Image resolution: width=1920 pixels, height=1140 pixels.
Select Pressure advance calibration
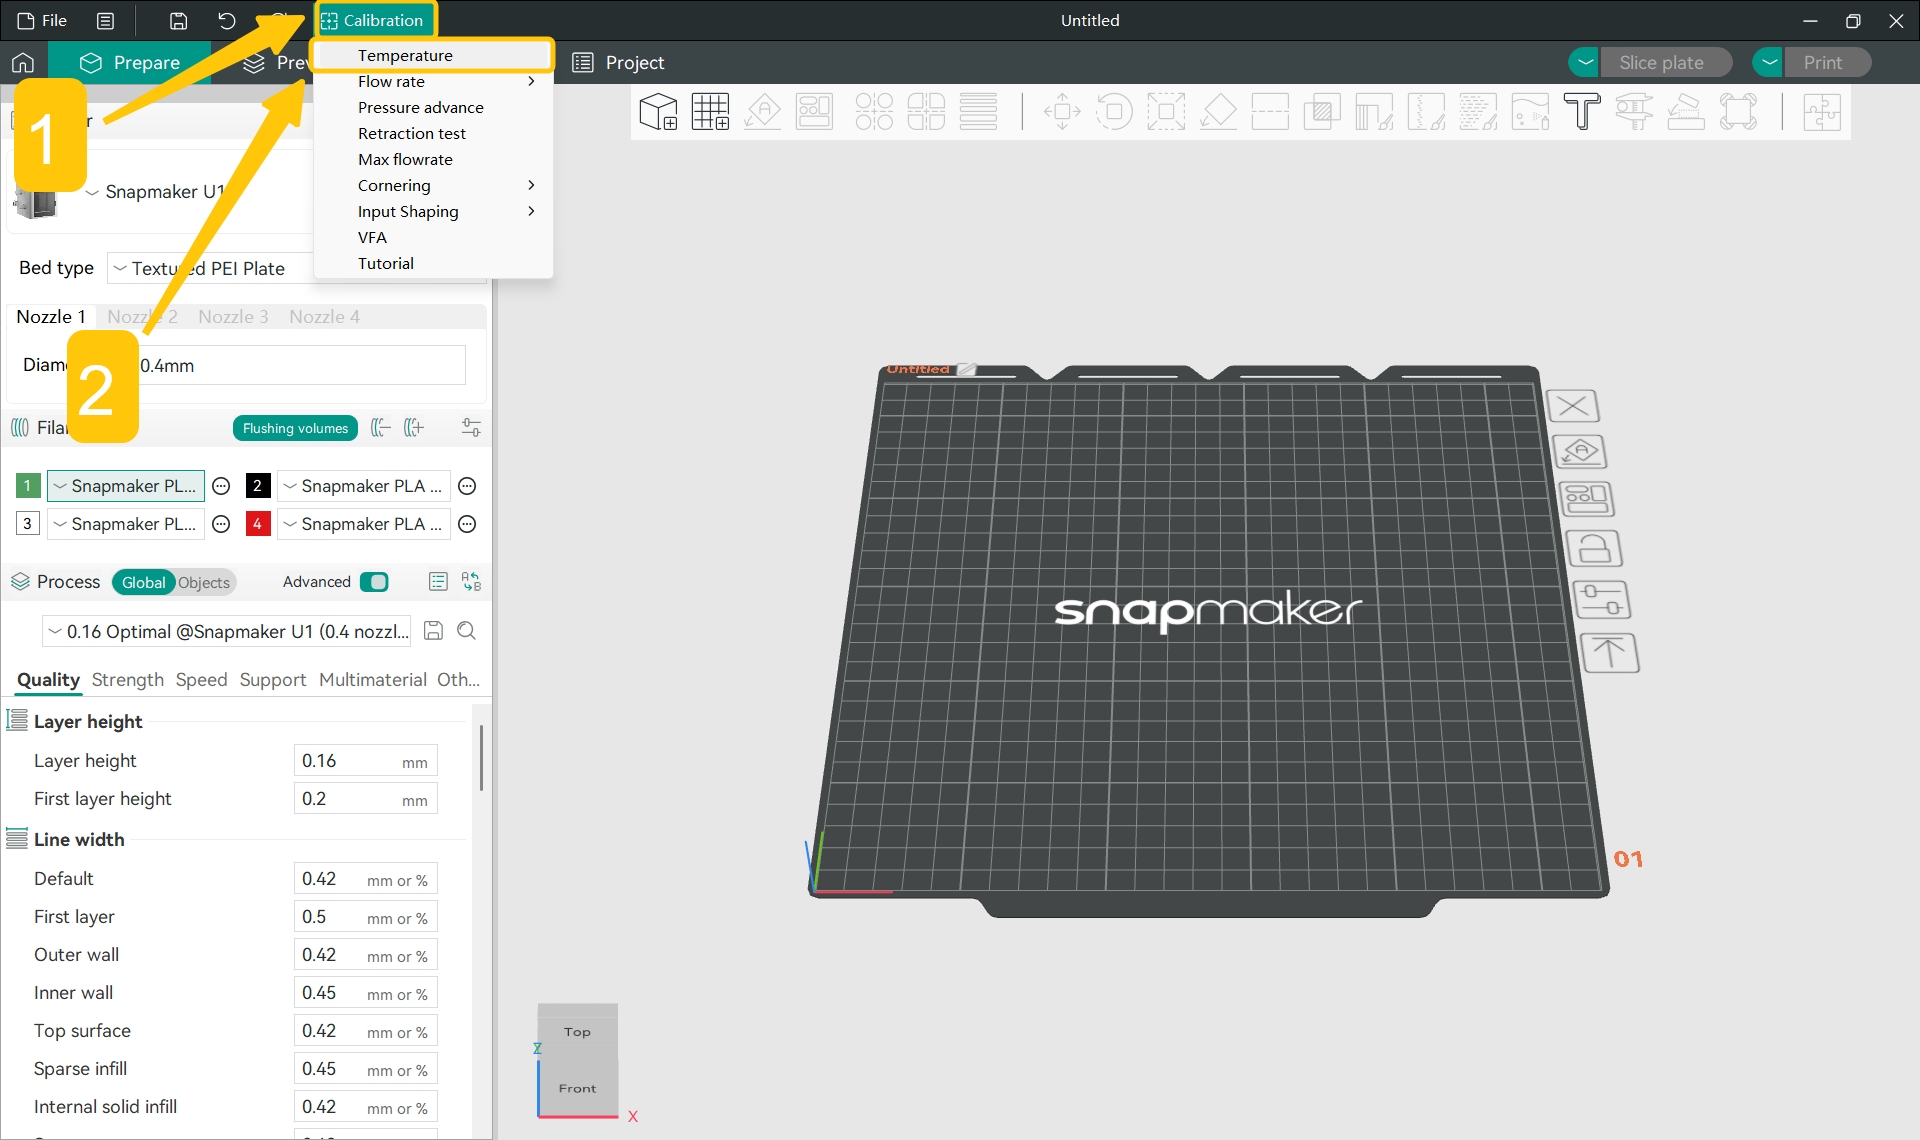[433, 108]
